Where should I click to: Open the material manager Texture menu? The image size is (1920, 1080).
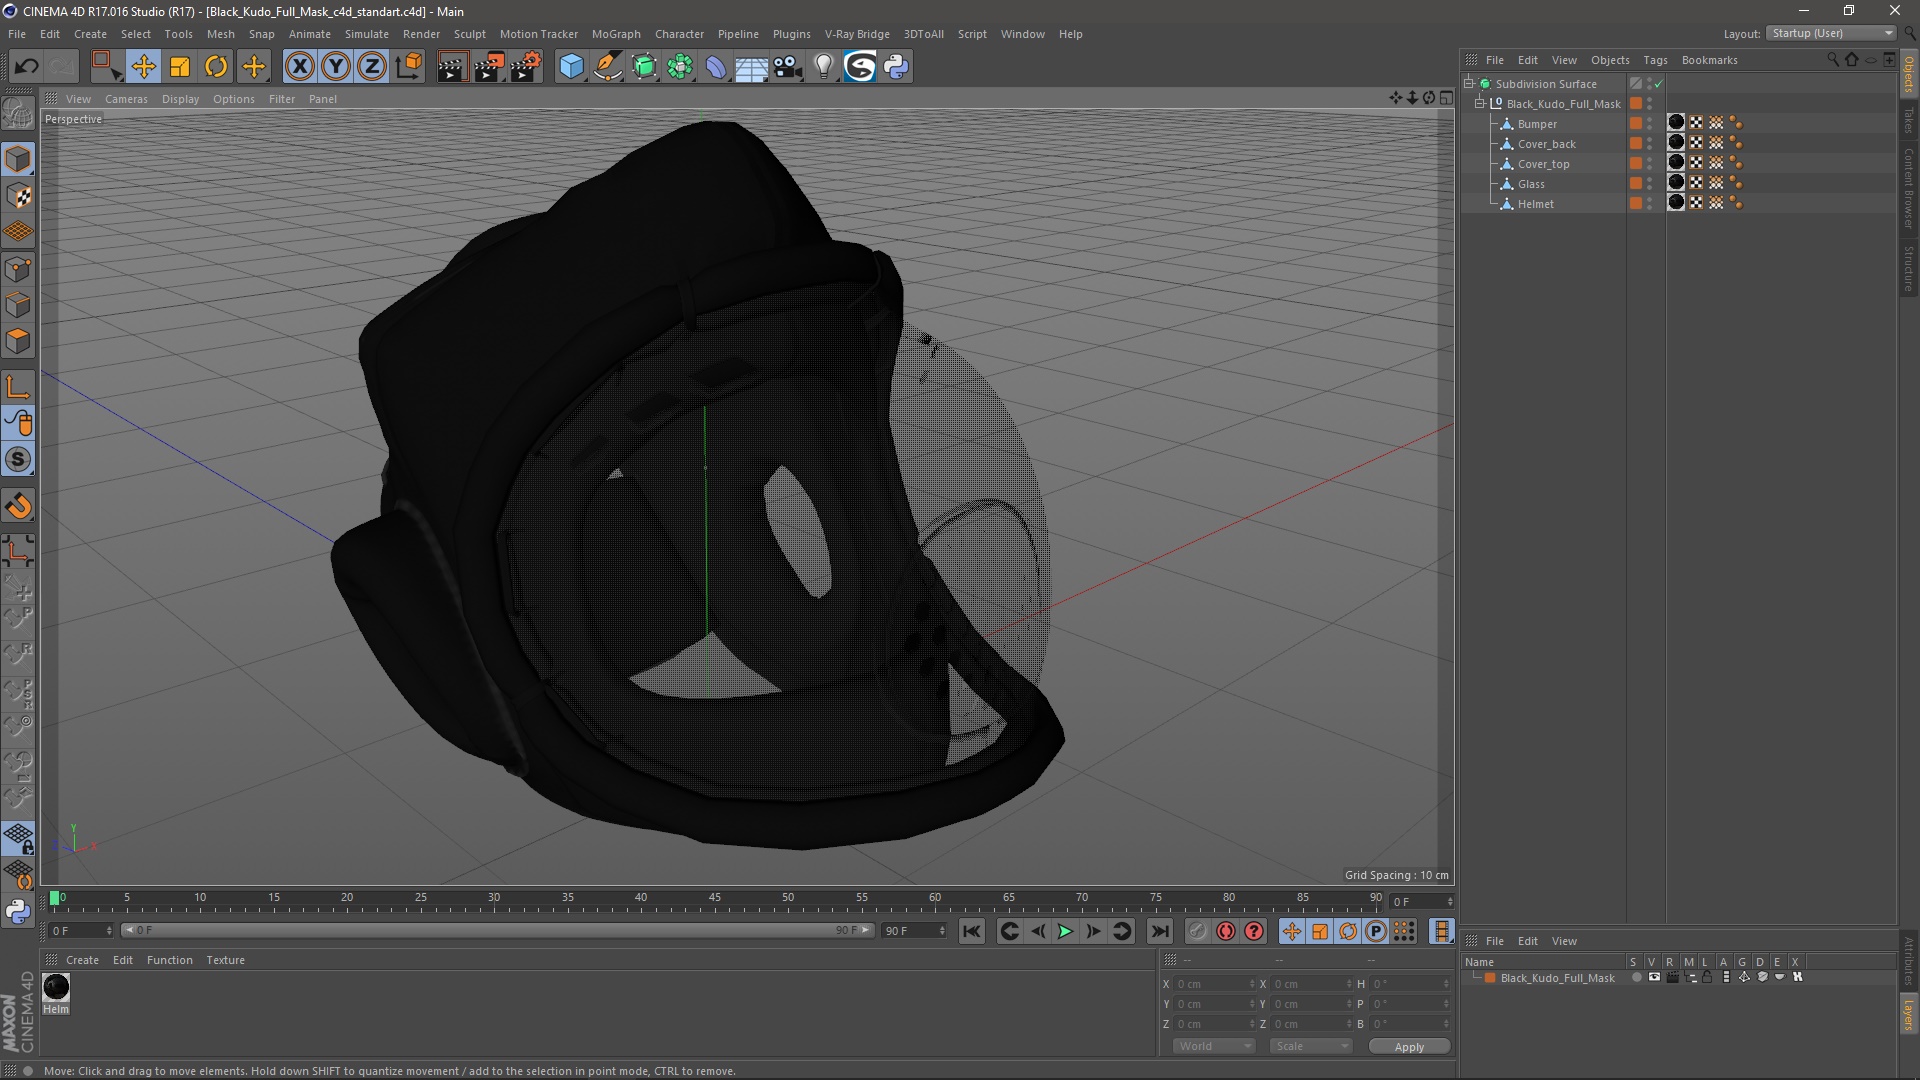[225, 960]
